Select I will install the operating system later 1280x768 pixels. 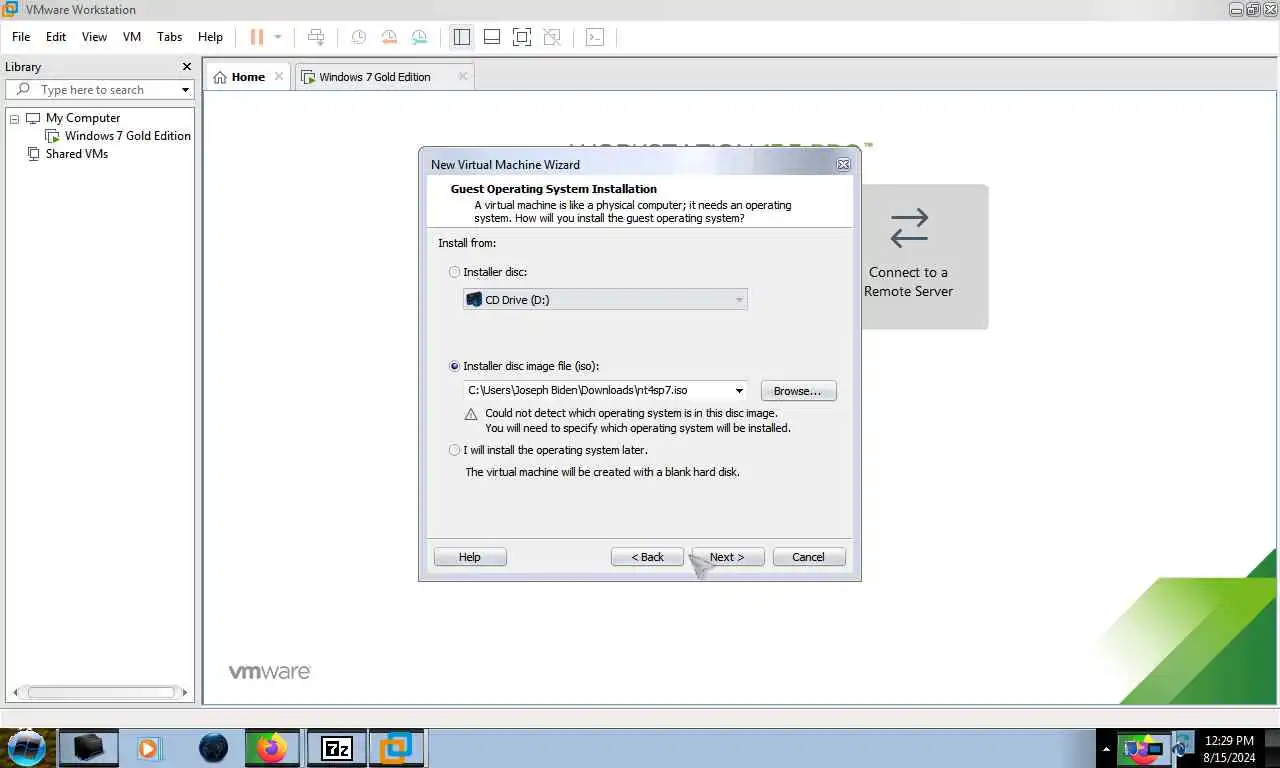pos(455,450)
